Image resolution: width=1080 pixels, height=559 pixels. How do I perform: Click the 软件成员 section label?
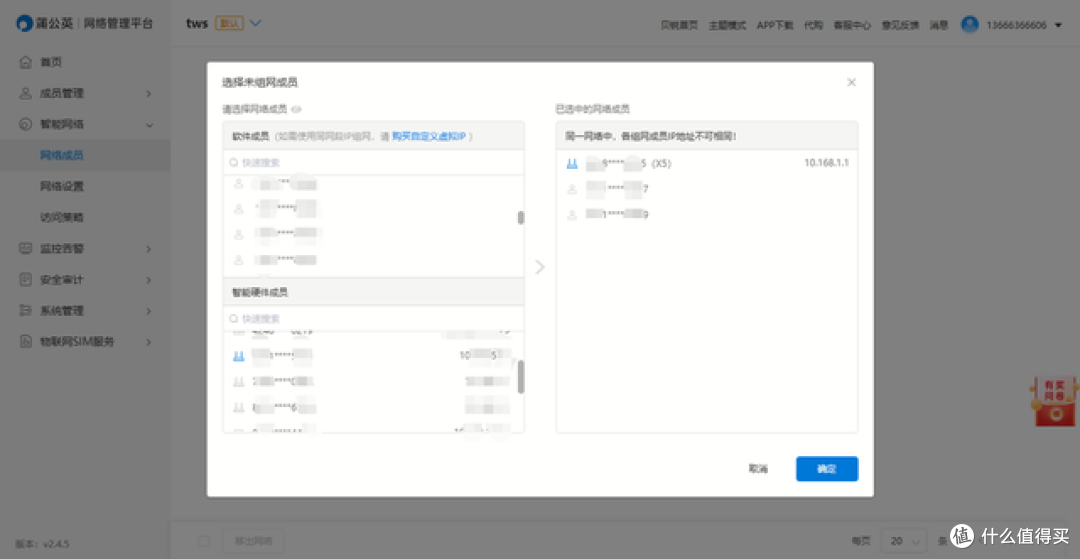click(251, 136)
